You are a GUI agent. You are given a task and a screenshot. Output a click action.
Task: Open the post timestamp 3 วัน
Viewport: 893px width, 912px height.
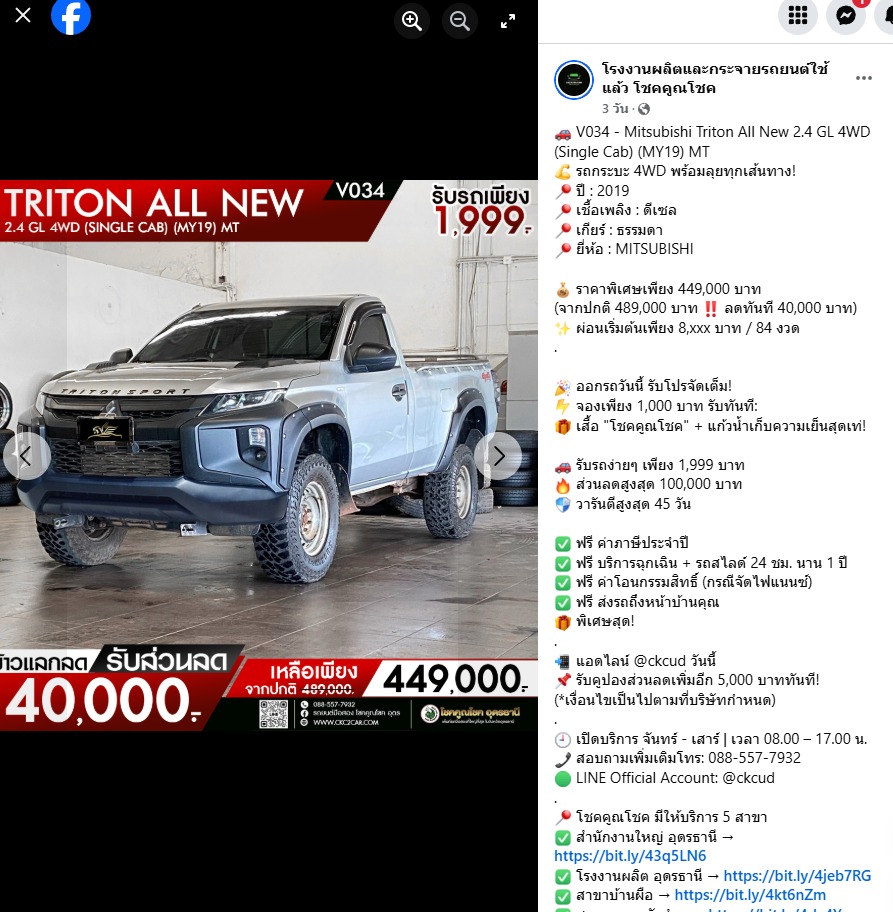pos(615,109)
